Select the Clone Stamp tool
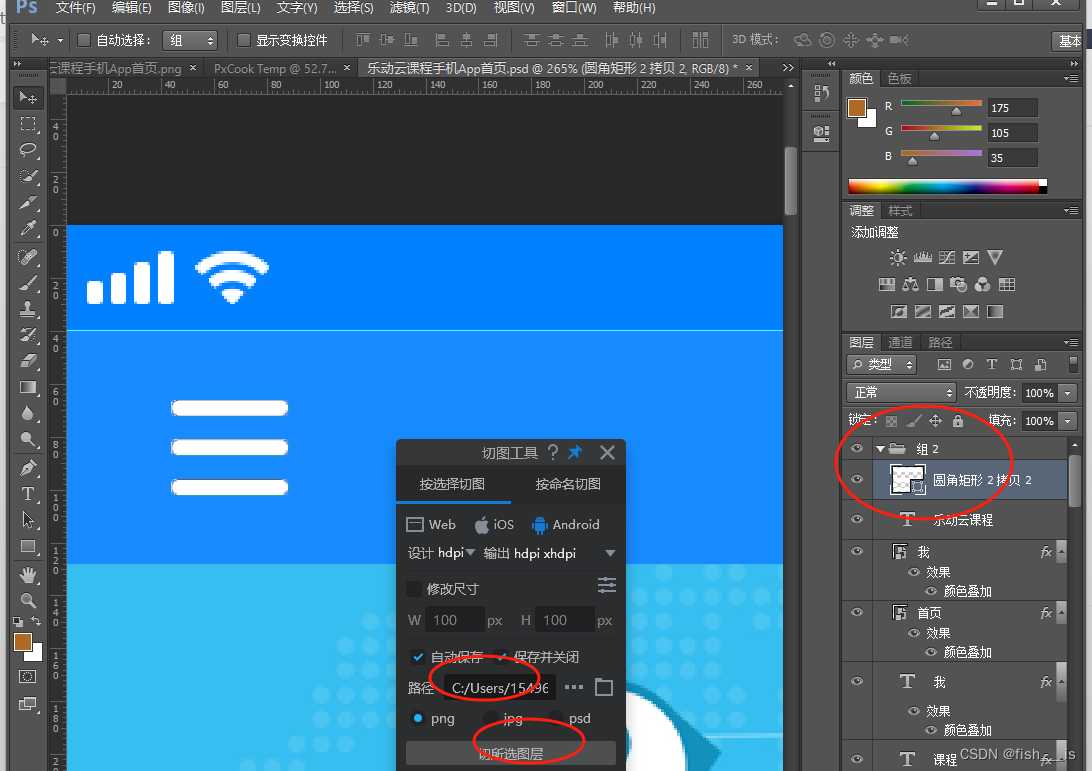The image size is (1092, 771). (28, 309)
